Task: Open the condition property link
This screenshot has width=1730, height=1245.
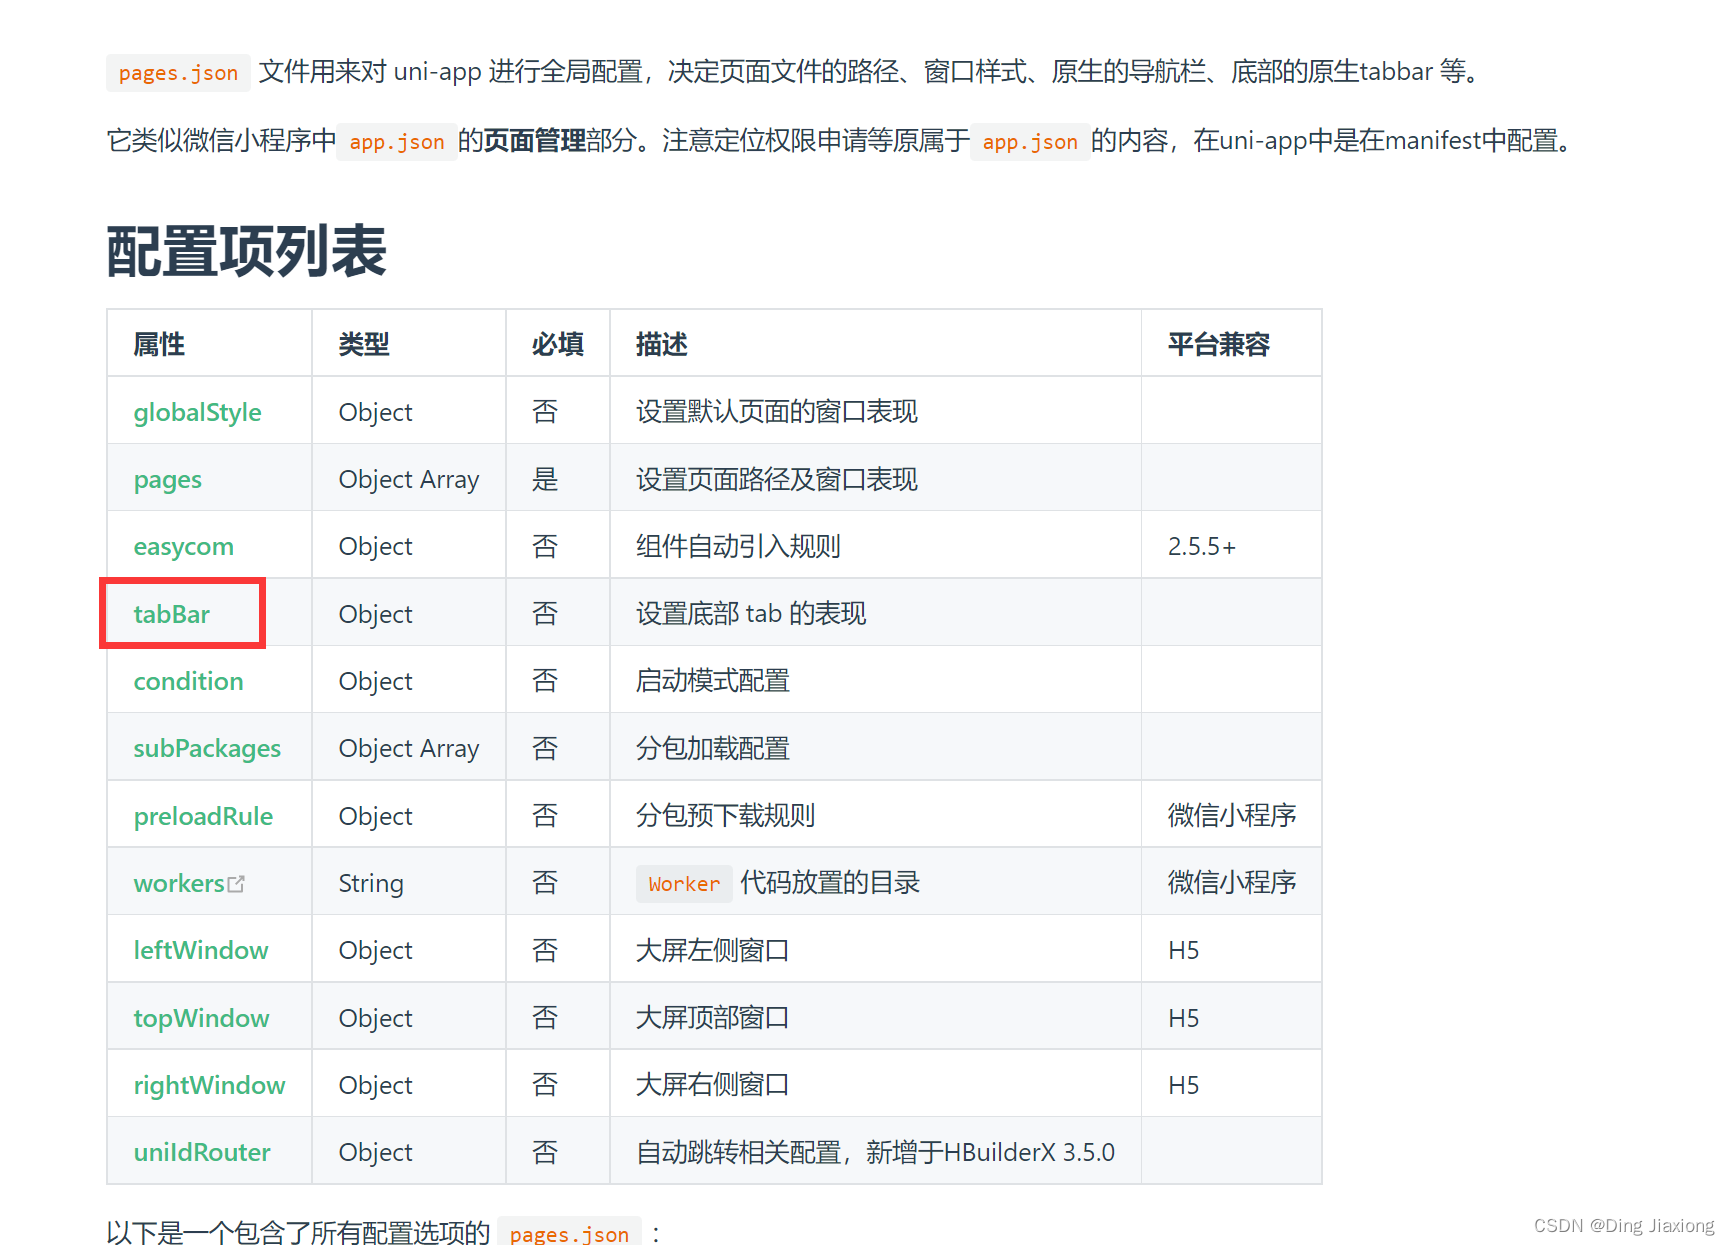Action: click(x=188, y=681)
